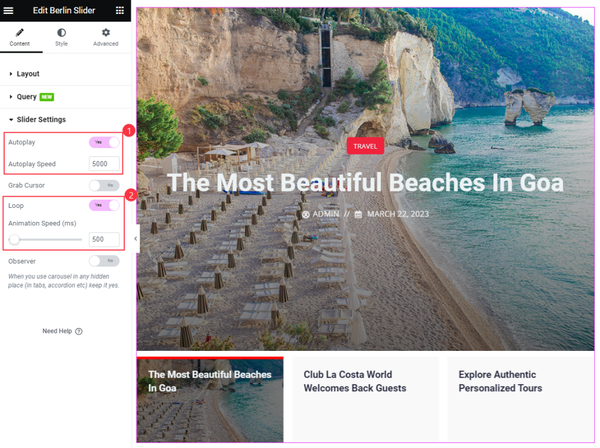The width and height of the screenshot is (600, 448).
Task: Select the Club La Costa World slide thumbnail
Action: [365, 399]
